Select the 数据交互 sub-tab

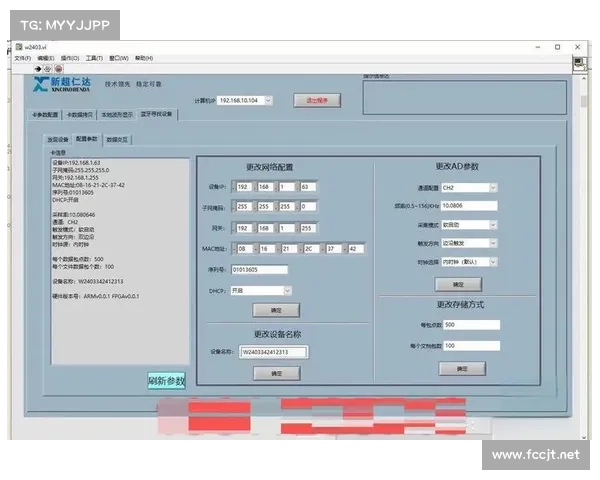pos(117,139)
